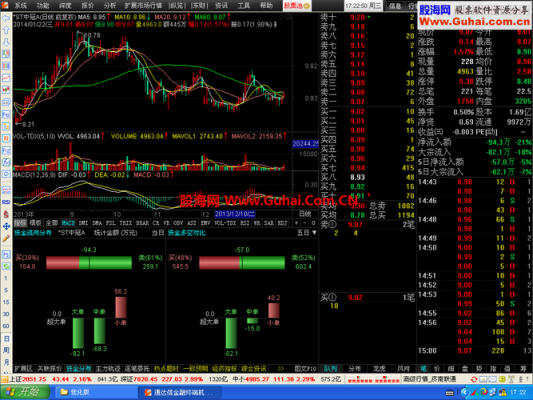Click the up arrow sidebar icon
The image size is (533, 400).
click(x=6, y=30)
